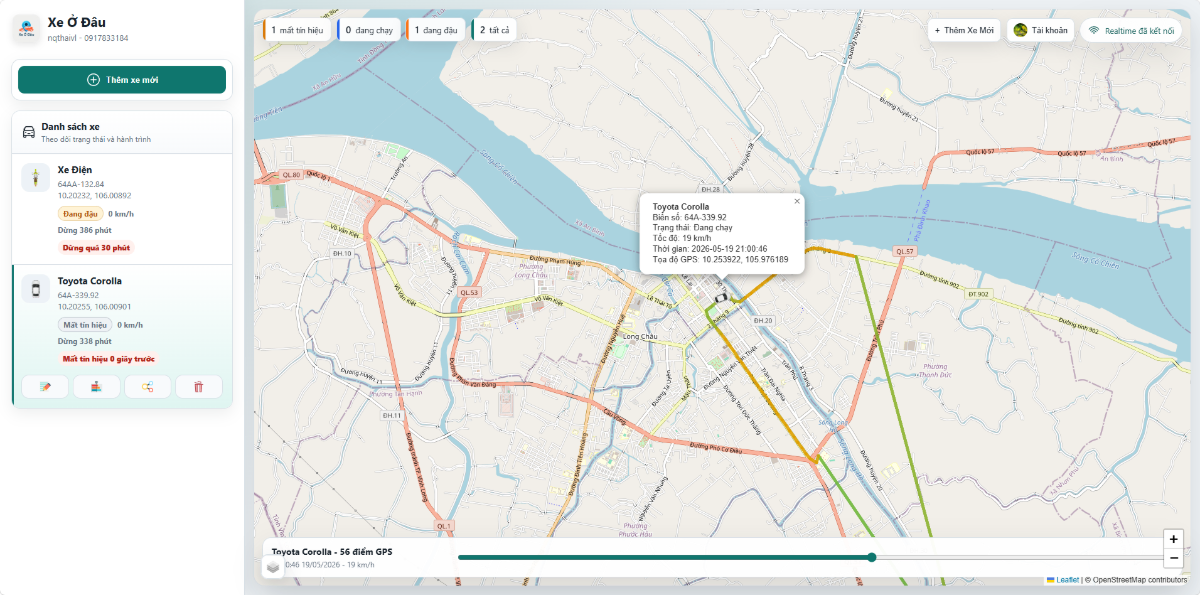The width and height of the screenshot is (1200, 595).
Task: Click license plate 64A-339.92 in sidebar
Action: [x=79, y=295]
